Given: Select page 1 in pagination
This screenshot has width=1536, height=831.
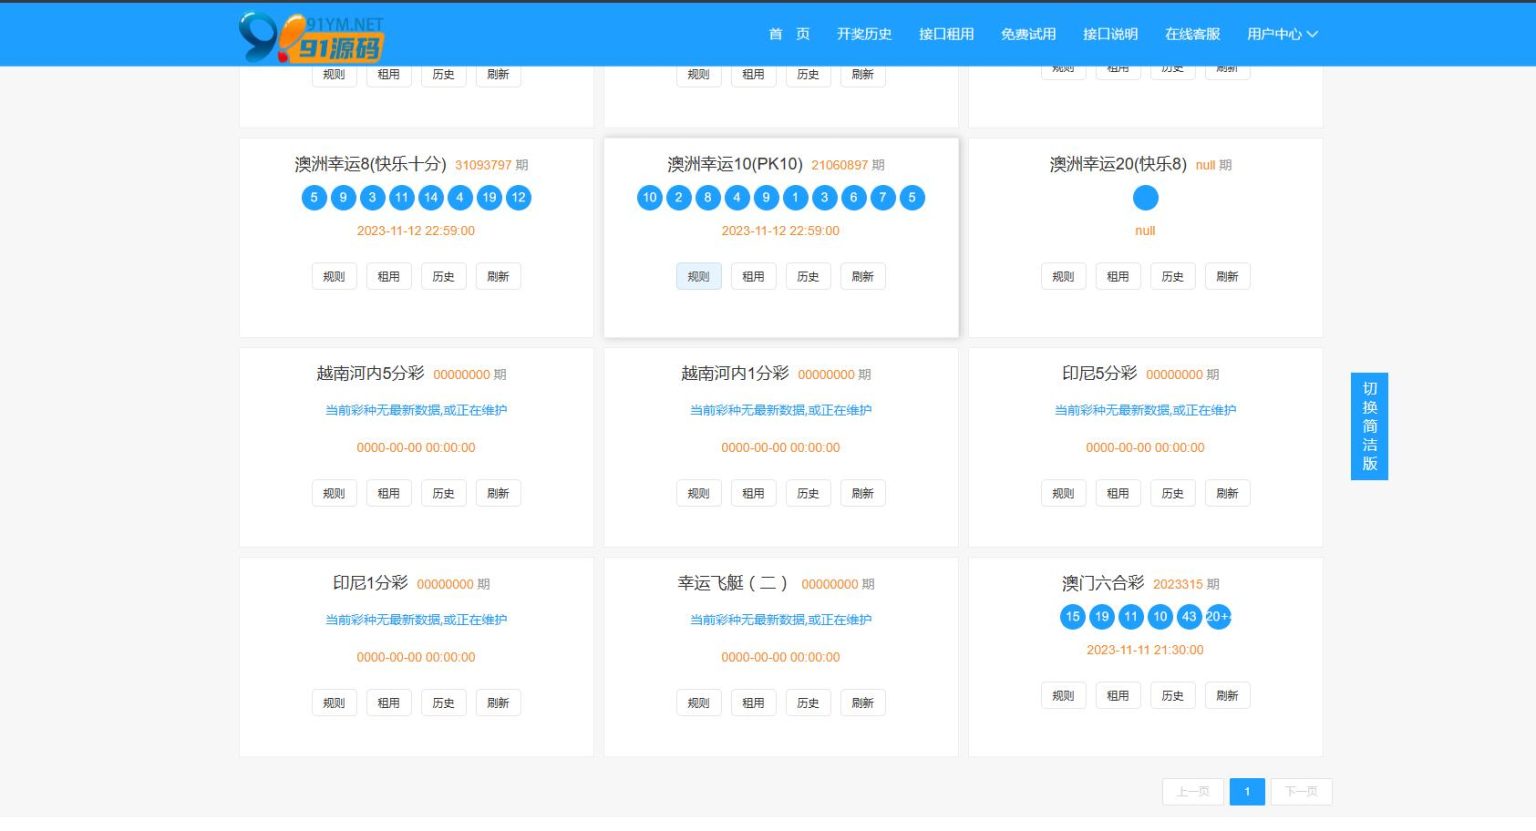Looking at the screenshot, I should [1247, 792].
